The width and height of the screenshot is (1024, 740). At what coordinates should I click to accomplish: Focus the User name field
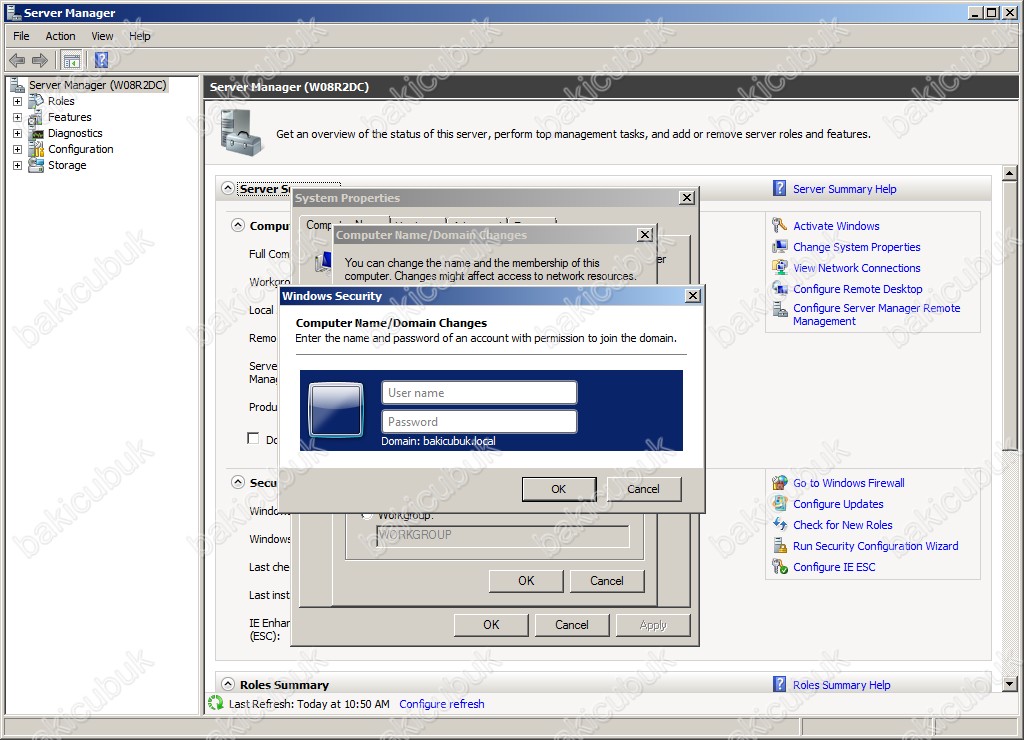pyautogui.click(x=479, y=393)
